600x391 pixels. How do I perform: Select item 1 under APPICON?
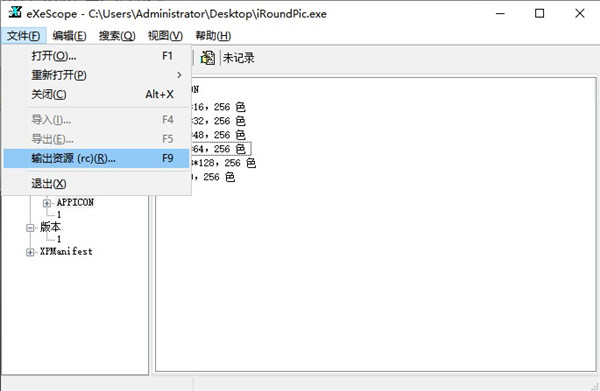click(59, 215)
